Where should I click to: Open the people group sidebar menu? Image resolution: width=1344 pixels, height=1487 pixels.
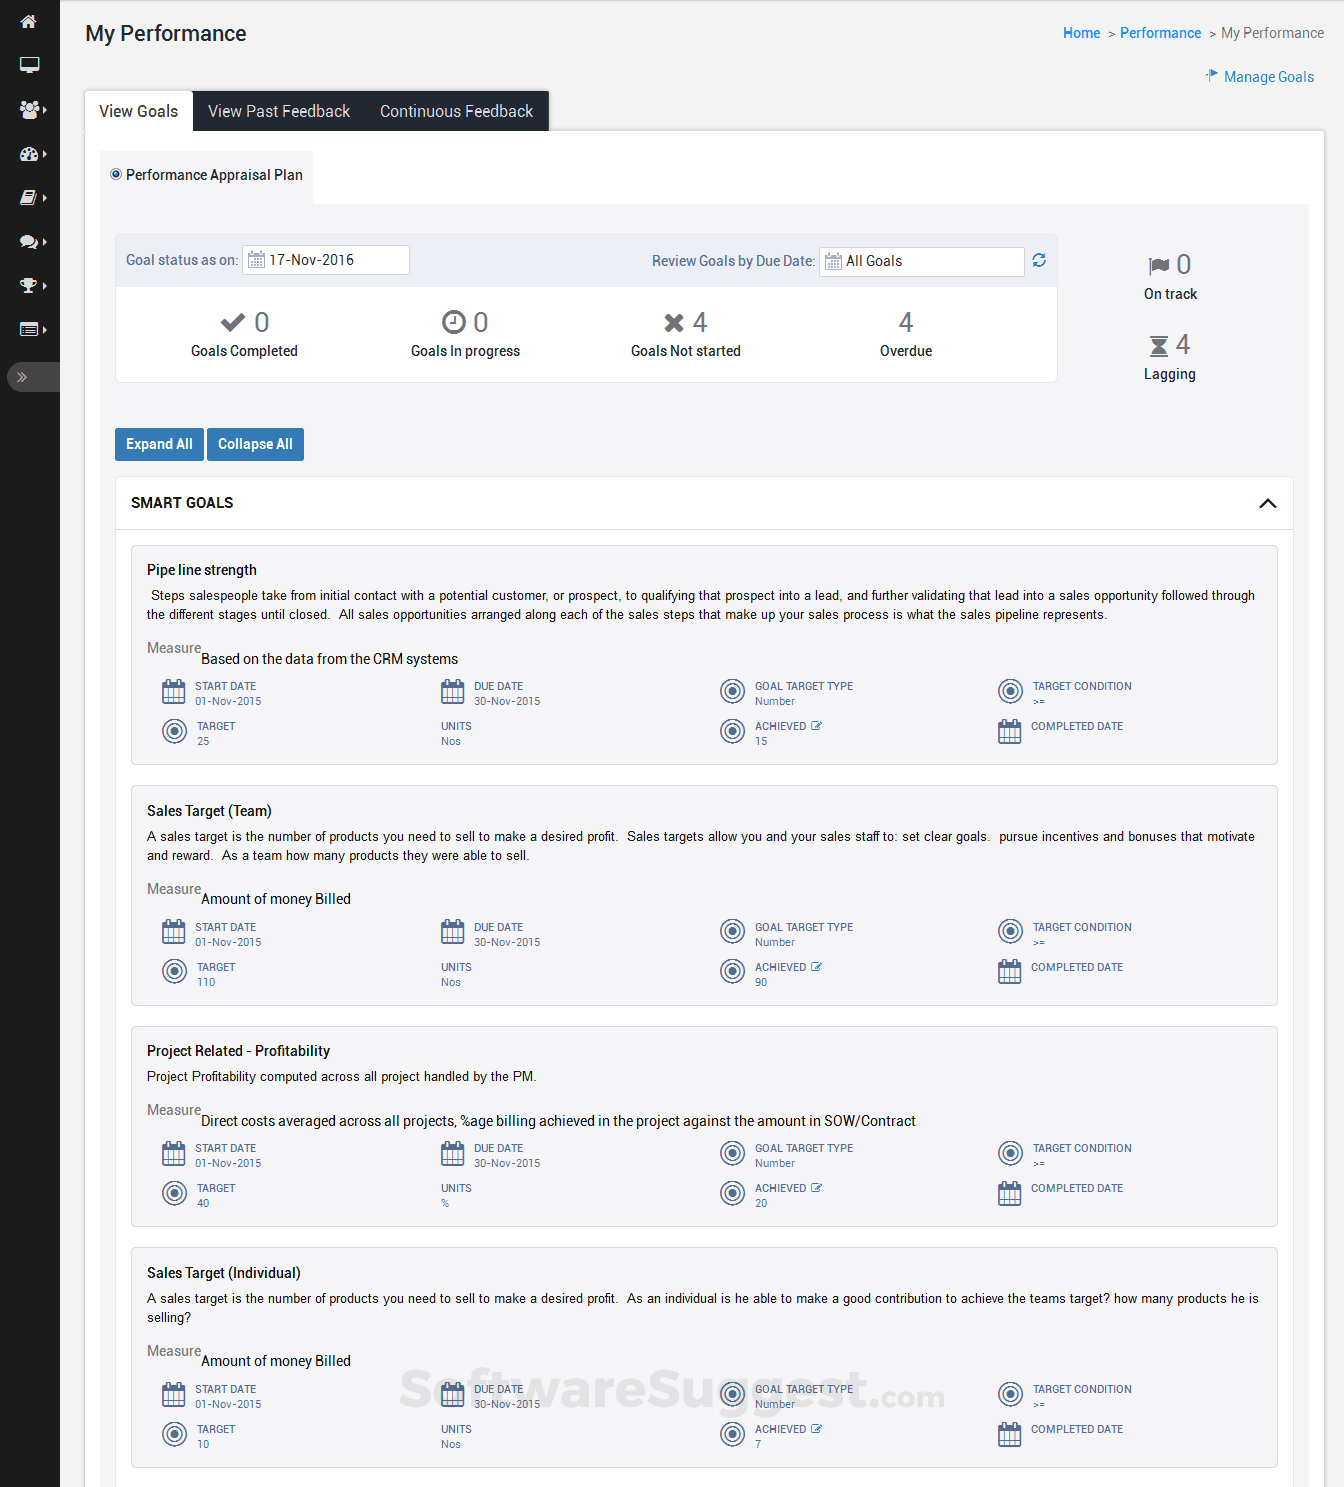30,109
